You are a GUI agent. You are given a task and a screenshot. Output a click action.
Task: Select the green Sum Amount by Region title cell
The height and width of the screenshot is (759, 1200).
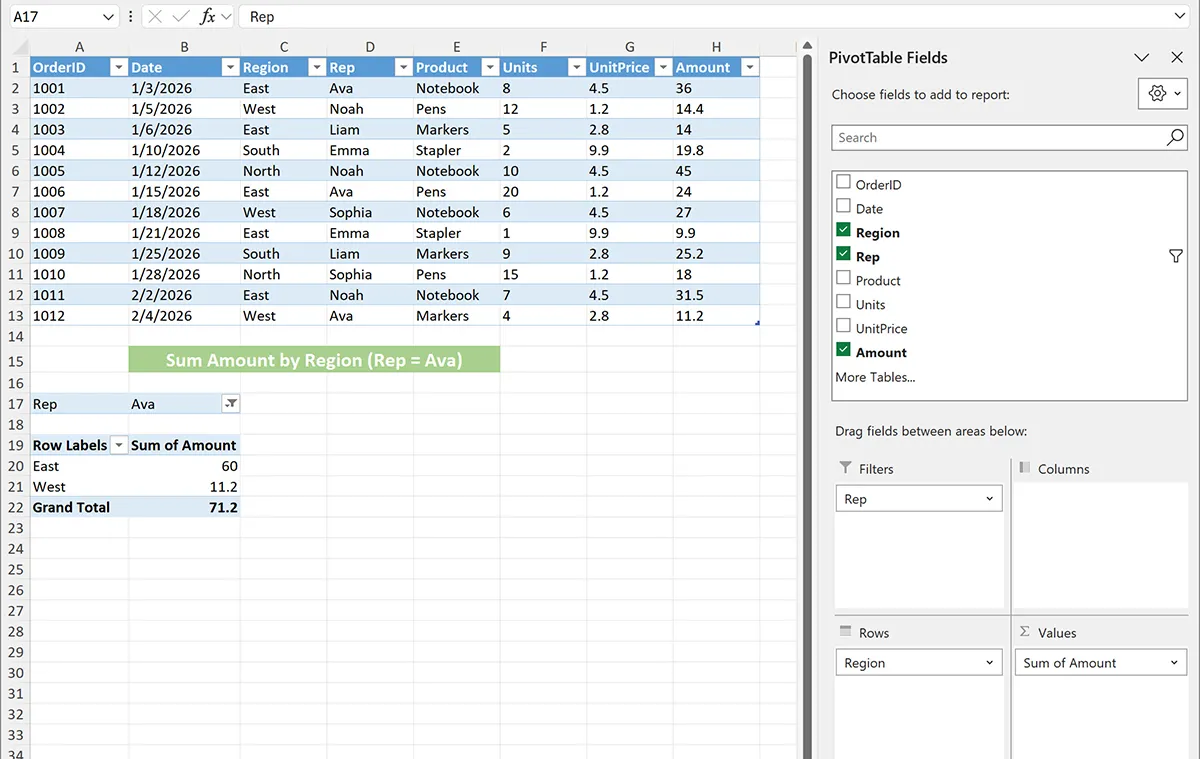314,360
